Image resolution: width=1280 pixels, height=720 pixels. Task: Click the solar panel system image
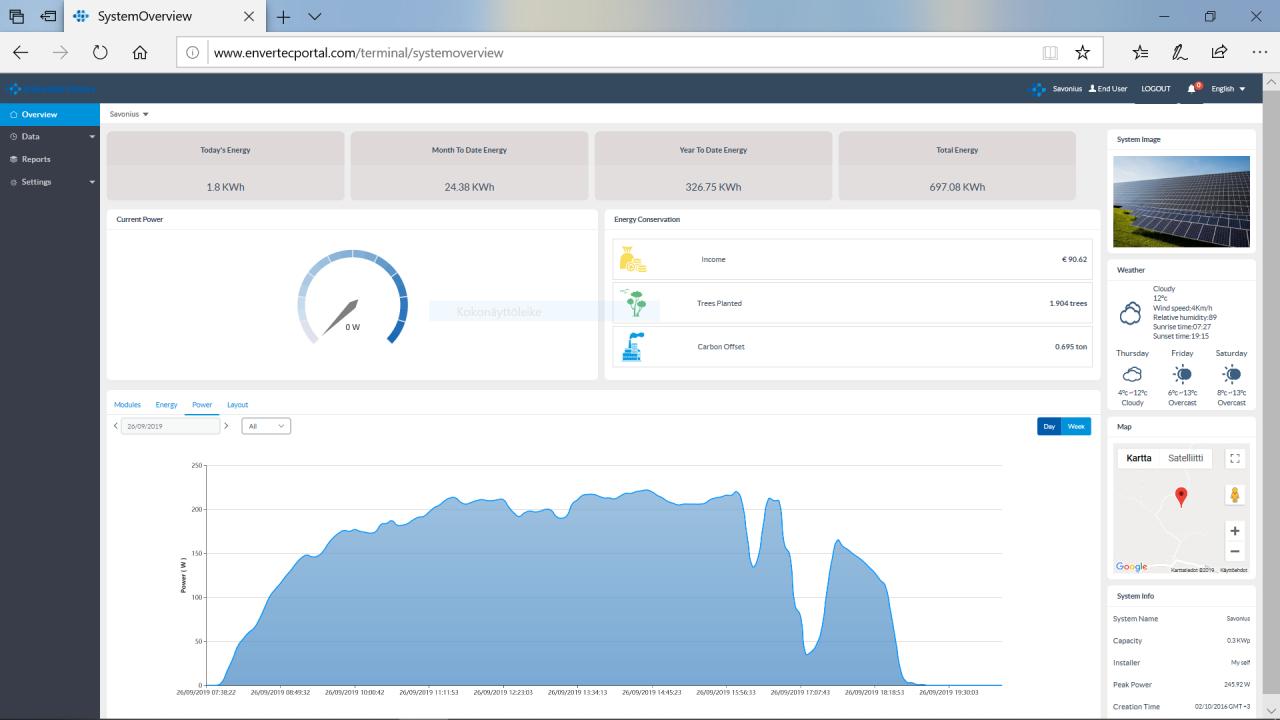(x=1181, y=201)
